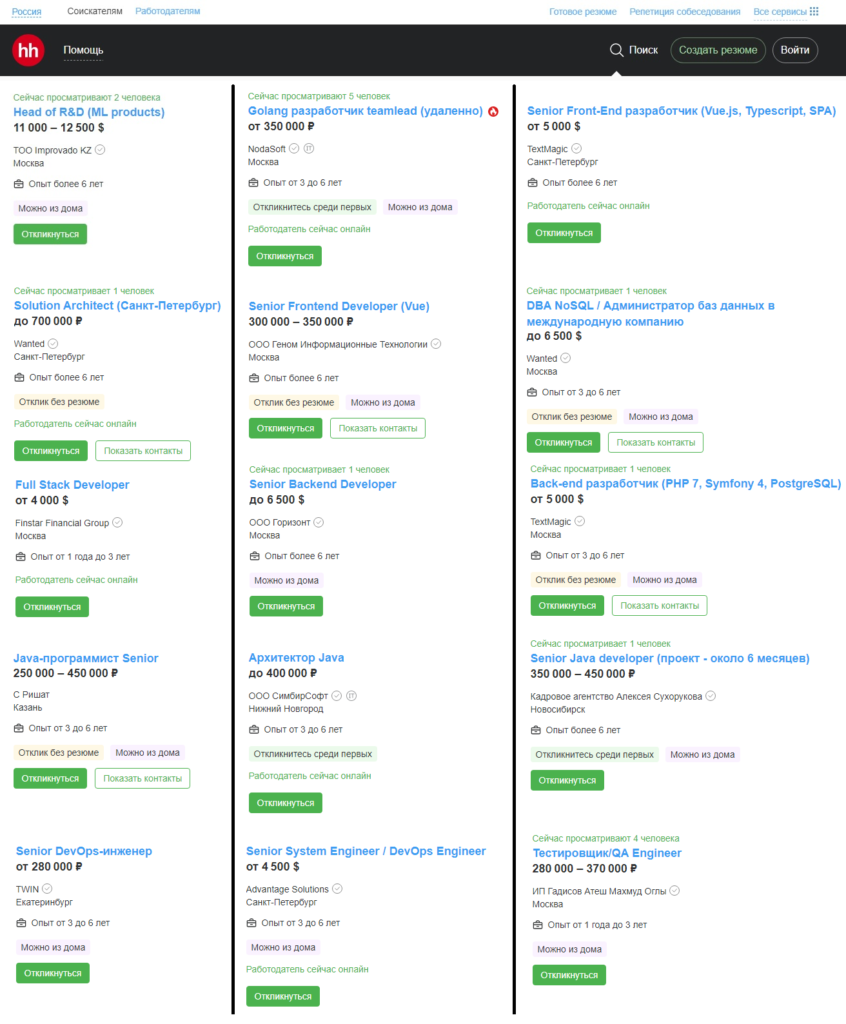Click verified checkmark next to Advantage Solutions
Screen dimensions: 846x1024
pos(337,889)
